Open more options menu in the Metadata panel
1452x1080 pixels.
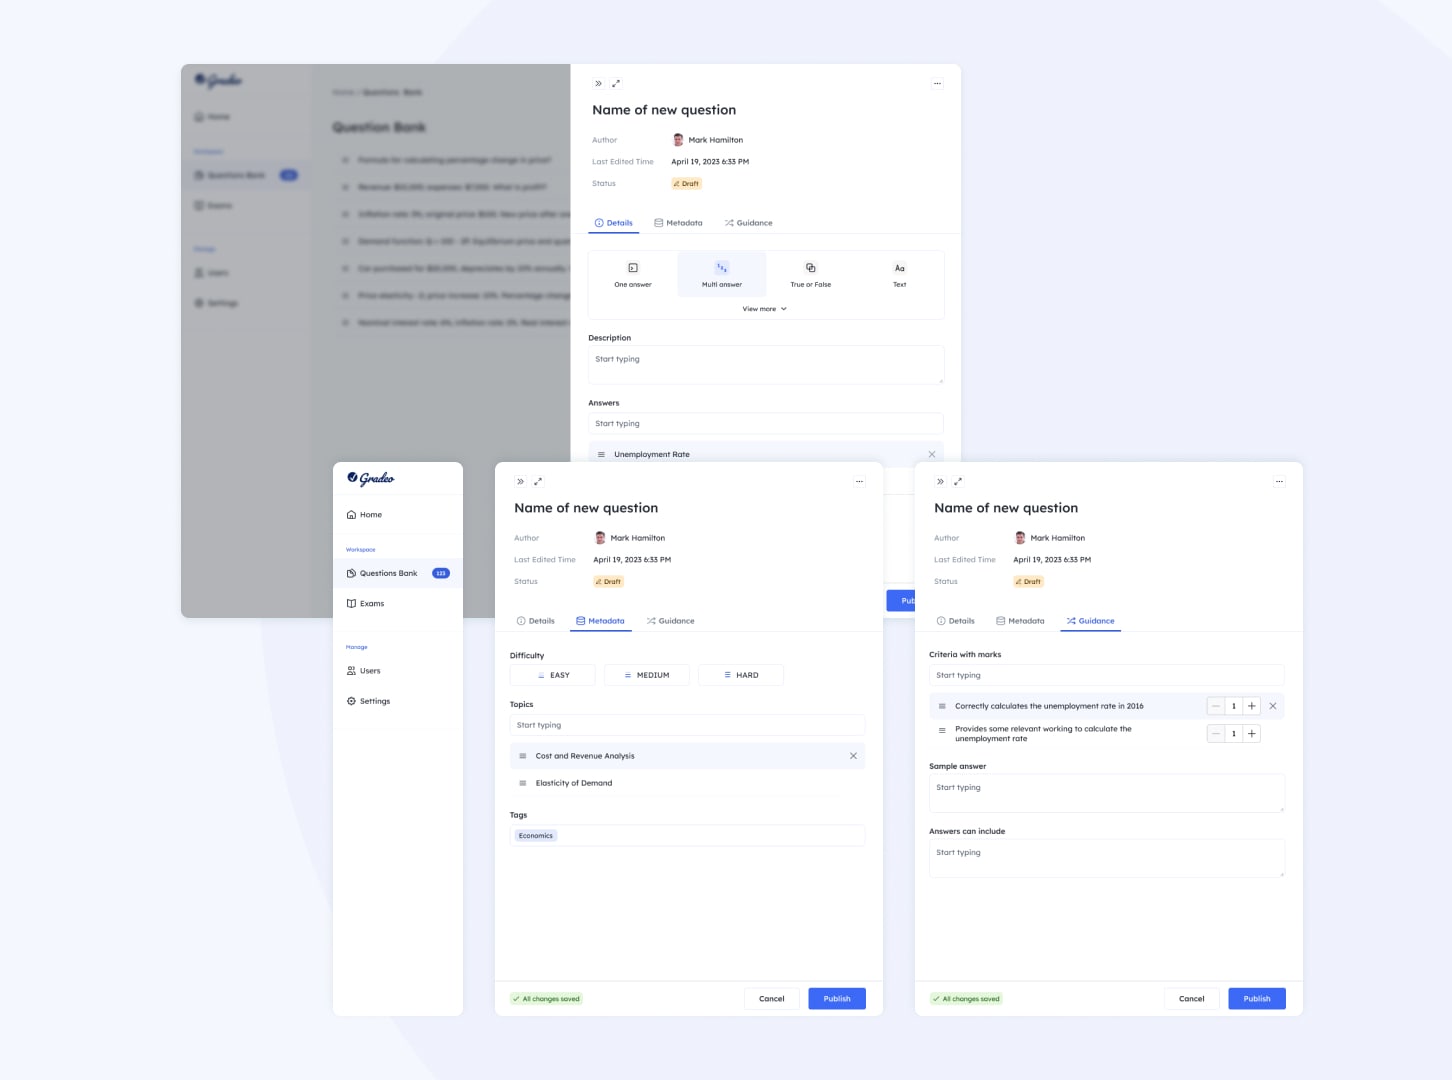(x=859, y=482)
